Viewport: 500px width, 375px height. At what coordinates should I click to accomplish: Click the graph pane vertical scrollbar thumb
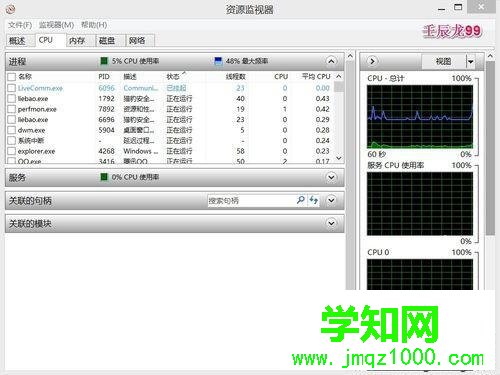(x=490, y=148)
